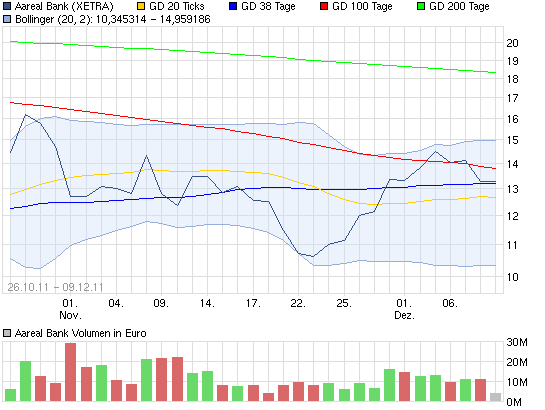Screen dimensions: 545x410
Task: Click the '09.' x-axis date label
Action: [x=161, y=303]
